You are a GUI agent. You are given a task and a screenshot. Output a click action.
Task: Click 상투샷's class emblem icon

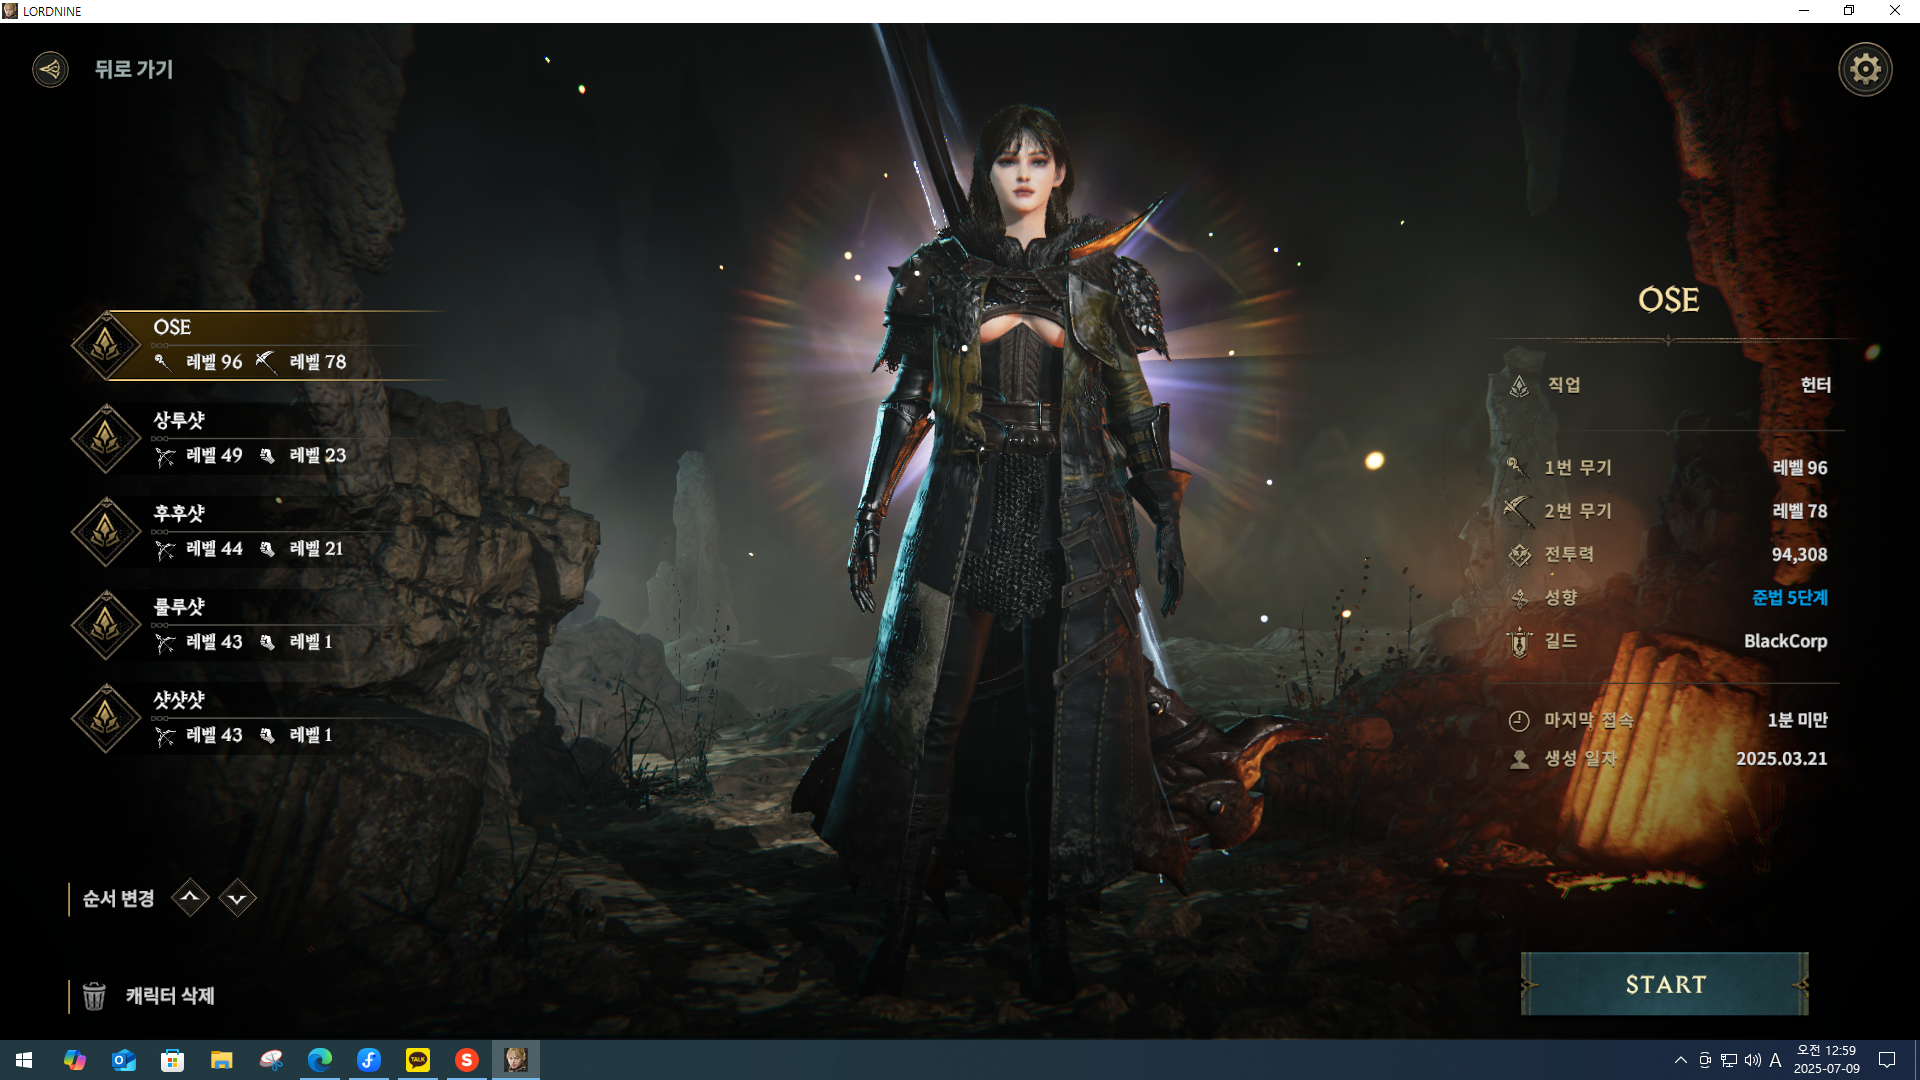(x=105, y=439)
